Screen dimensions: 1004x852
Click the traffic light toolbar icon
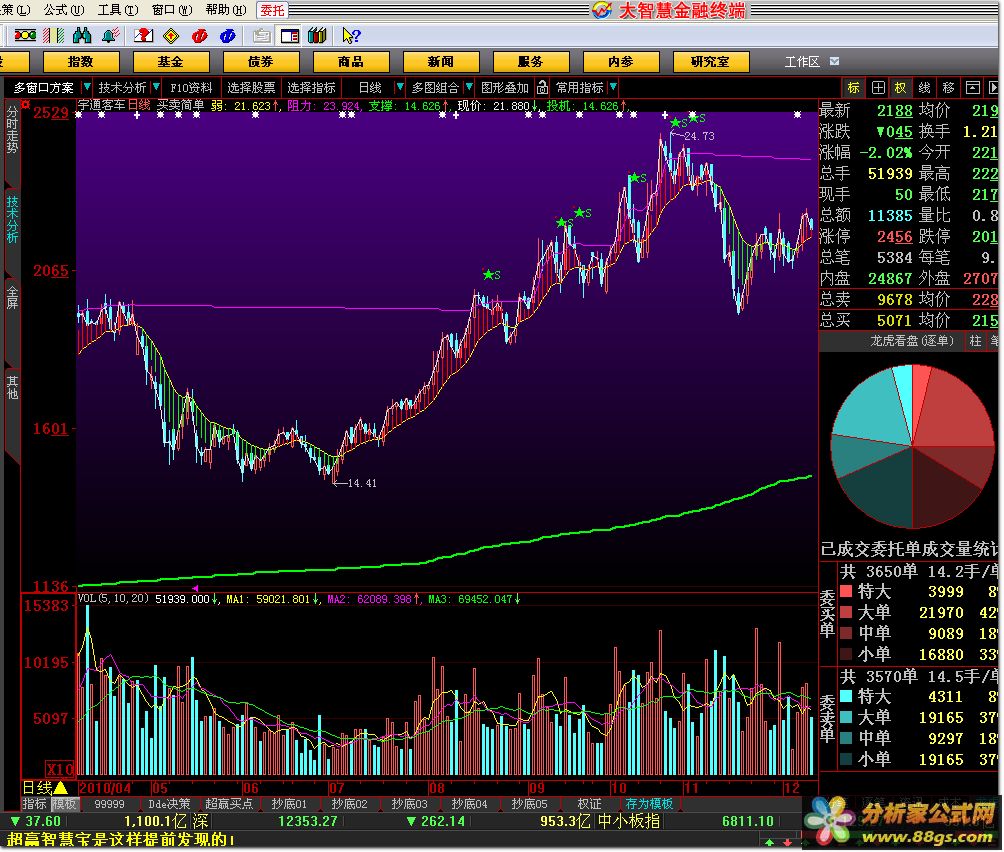coord(26,36)
